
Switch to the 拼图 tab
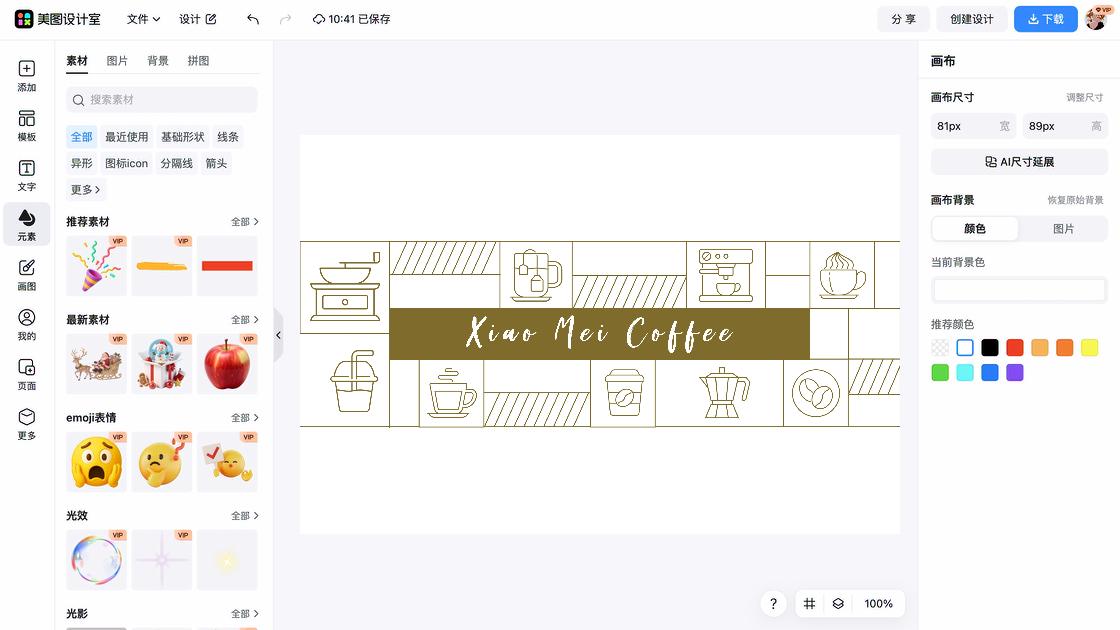[x=199, y=61]
